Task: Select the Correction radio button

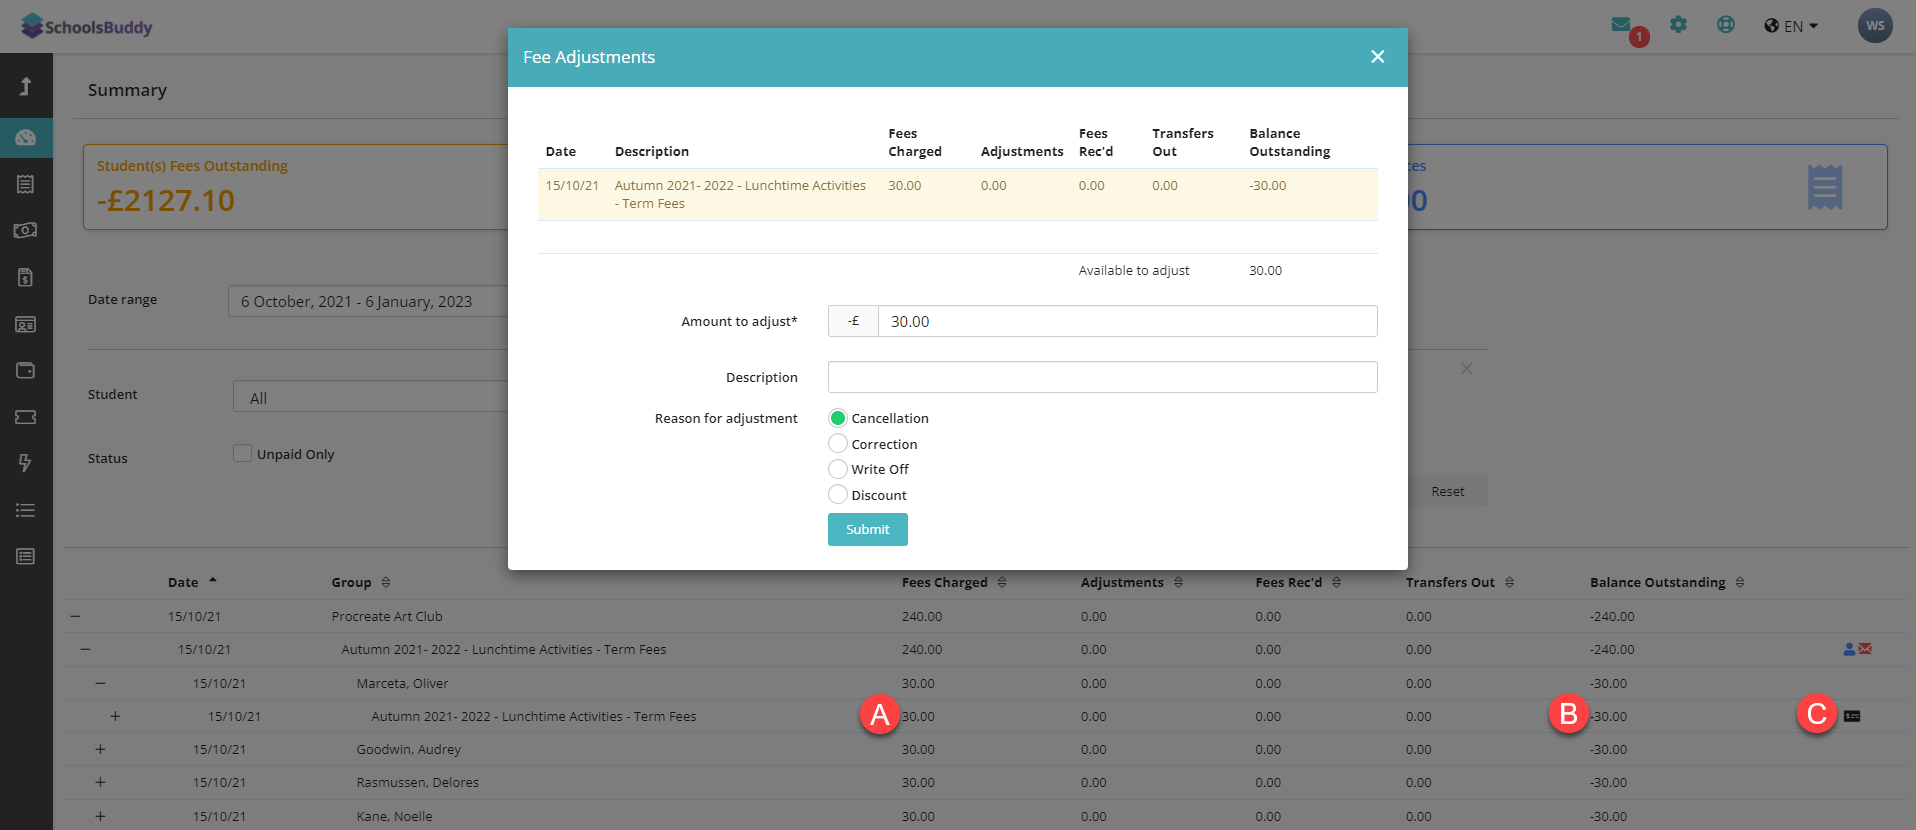Action: pyautogui.click(x=838, y=444)
